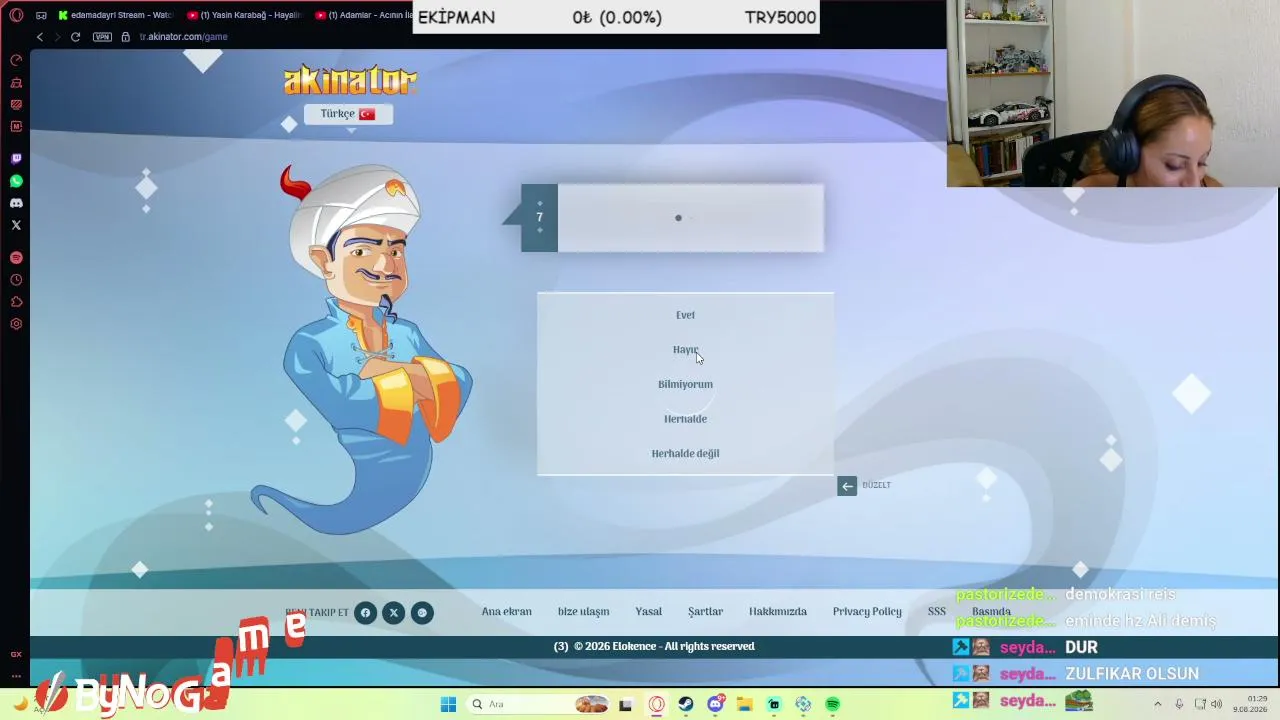Open Discord from the Opera sidebar
1280x720 pixels.
(16, 203)
